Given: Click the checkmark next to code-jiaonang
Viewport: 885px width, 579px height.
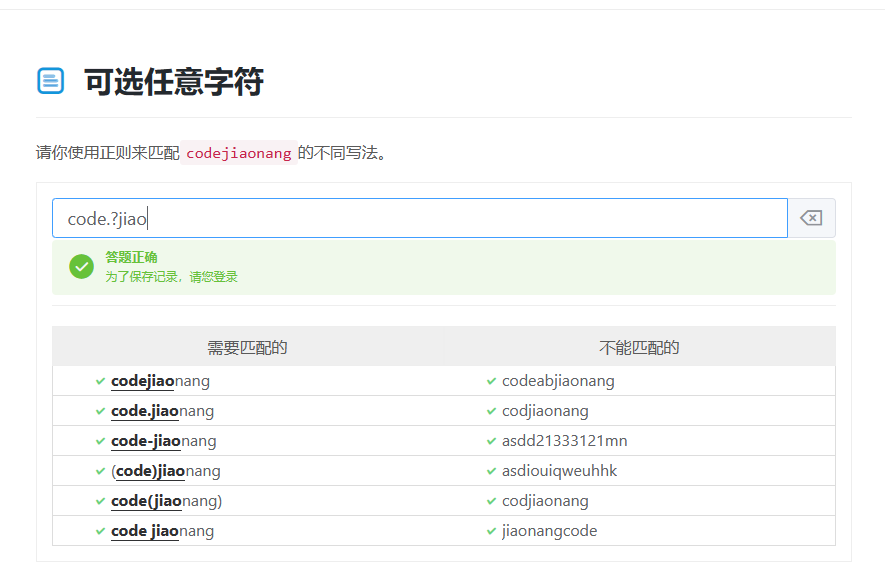Looking at the screenshot, I should tap(100, 441).
